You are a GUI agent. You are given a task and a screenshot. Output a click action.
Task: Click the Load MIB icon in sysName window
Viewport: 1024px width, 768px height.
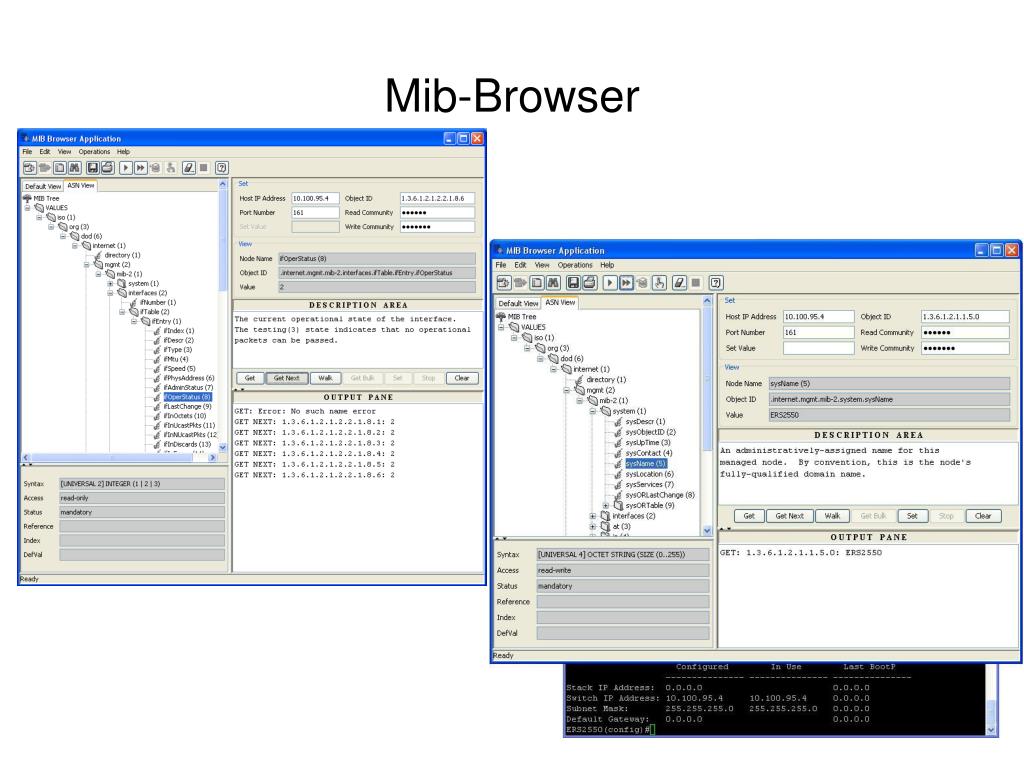point(504,283)
